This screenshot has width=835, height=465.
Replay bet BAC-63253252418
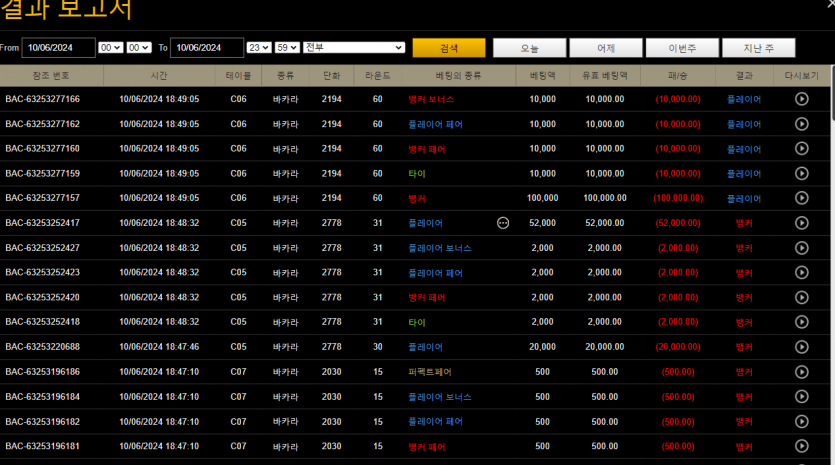801,322
